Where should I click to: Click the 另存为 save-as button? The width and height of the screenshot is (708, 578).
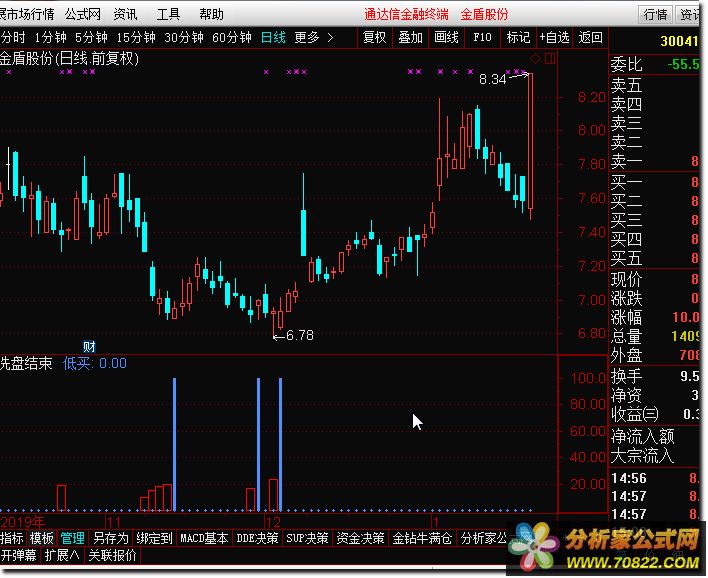point(111,538)
